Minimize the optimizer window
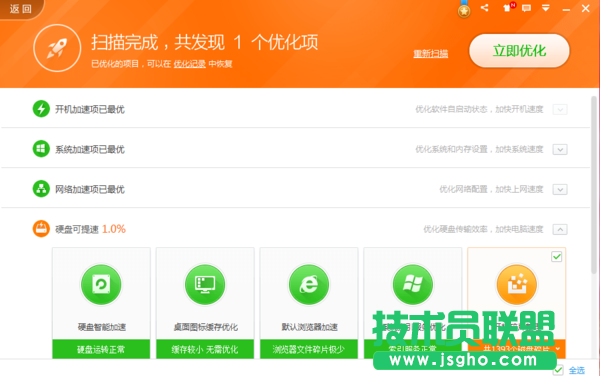The image size is (600, 376). point(566,9)
